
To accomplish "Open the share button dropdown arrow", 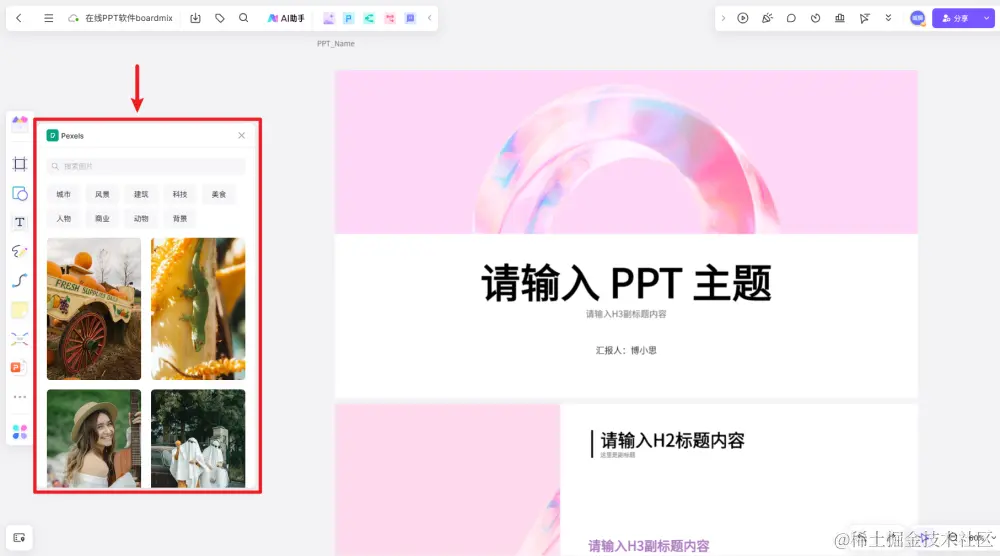I will (987, 18).
